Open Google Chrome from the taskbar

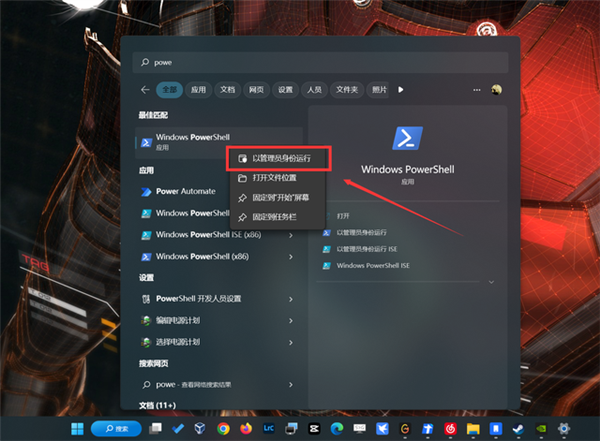(223, 429)
